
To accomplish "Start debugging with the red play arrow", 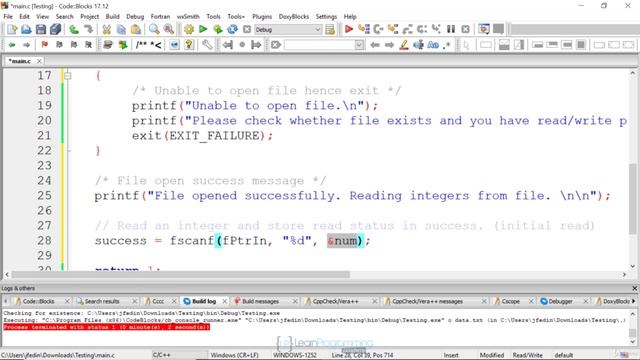I will click(x=349, y=29).
